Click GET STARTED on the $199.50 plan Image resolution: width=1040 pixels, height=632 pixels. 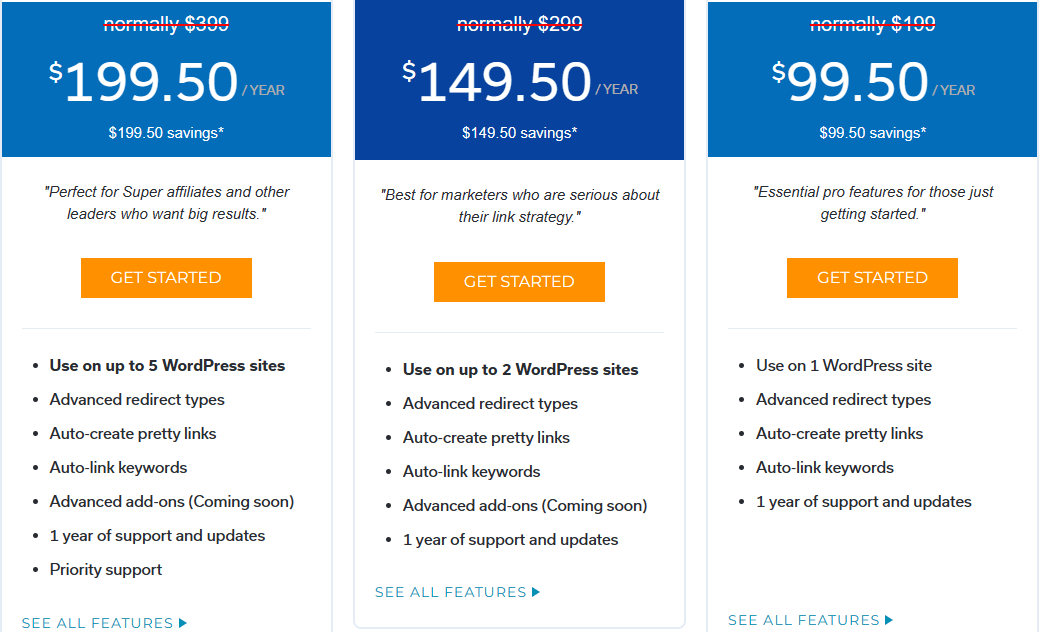click(166, 278)
